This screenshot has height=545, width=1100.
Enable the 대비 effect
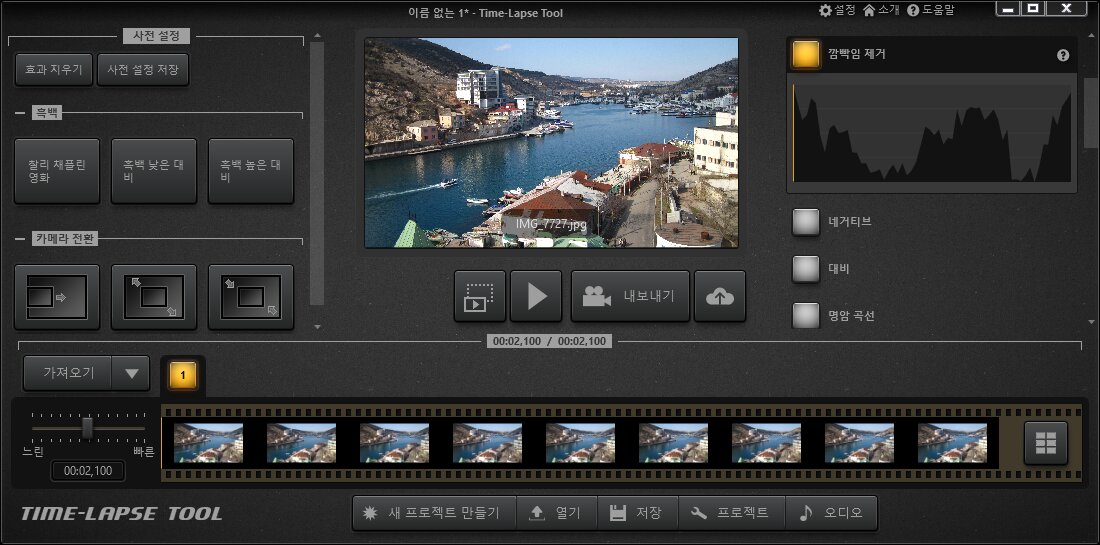point(806,269)
